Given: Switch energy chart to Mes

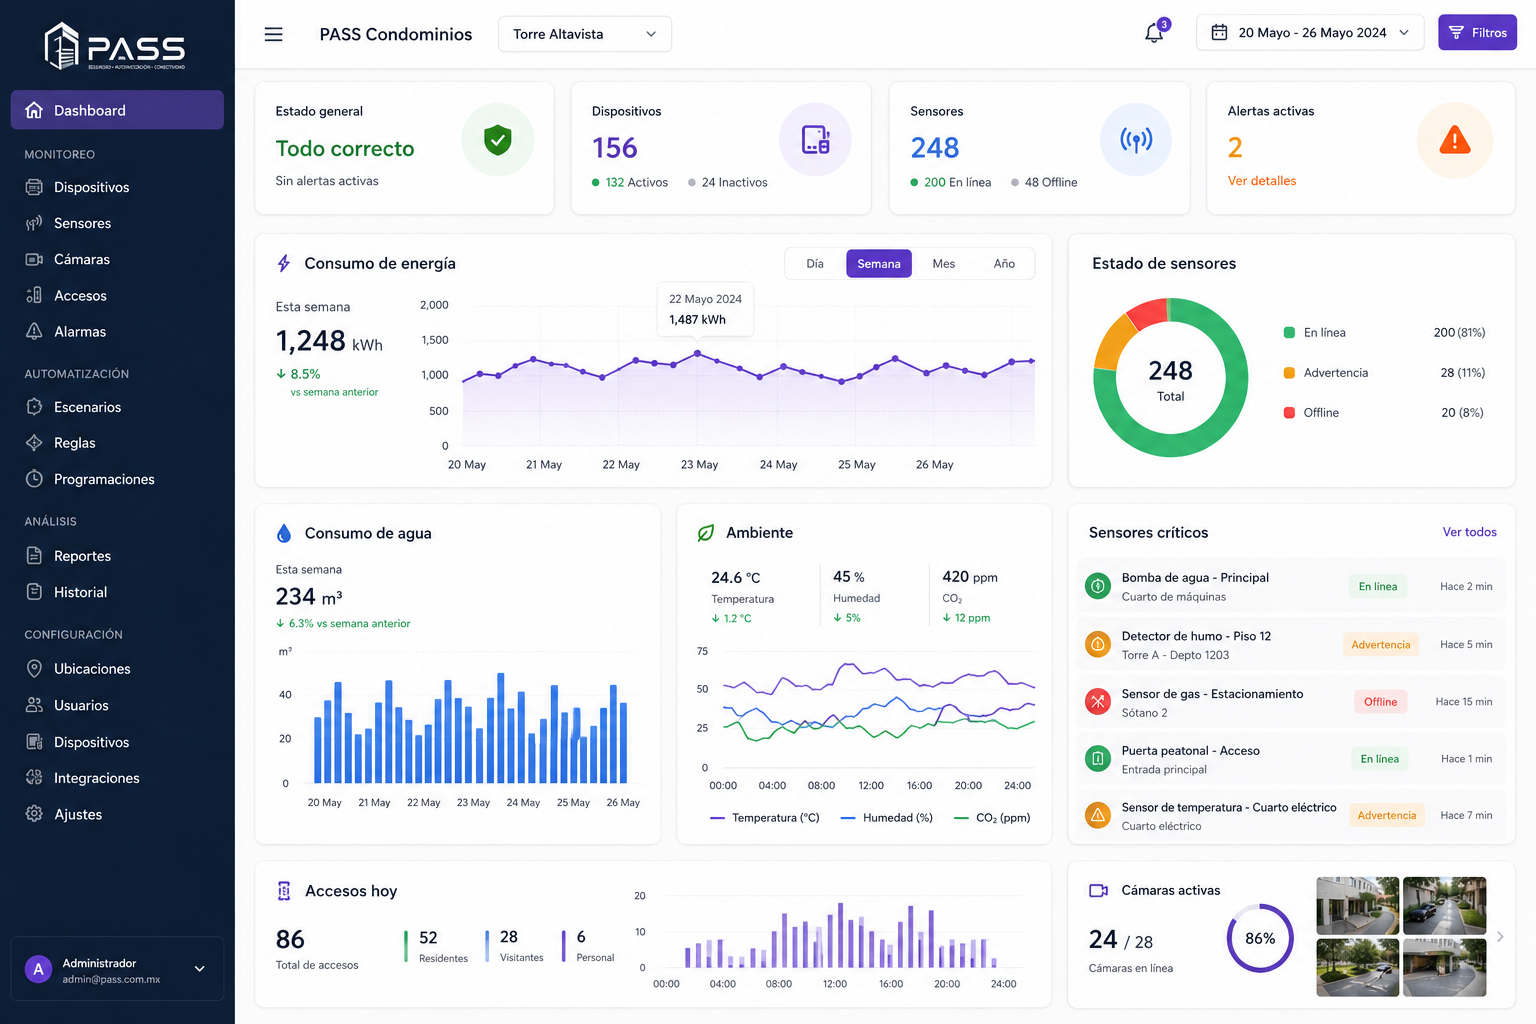Looking at the screenshot, I should point(944,264).
